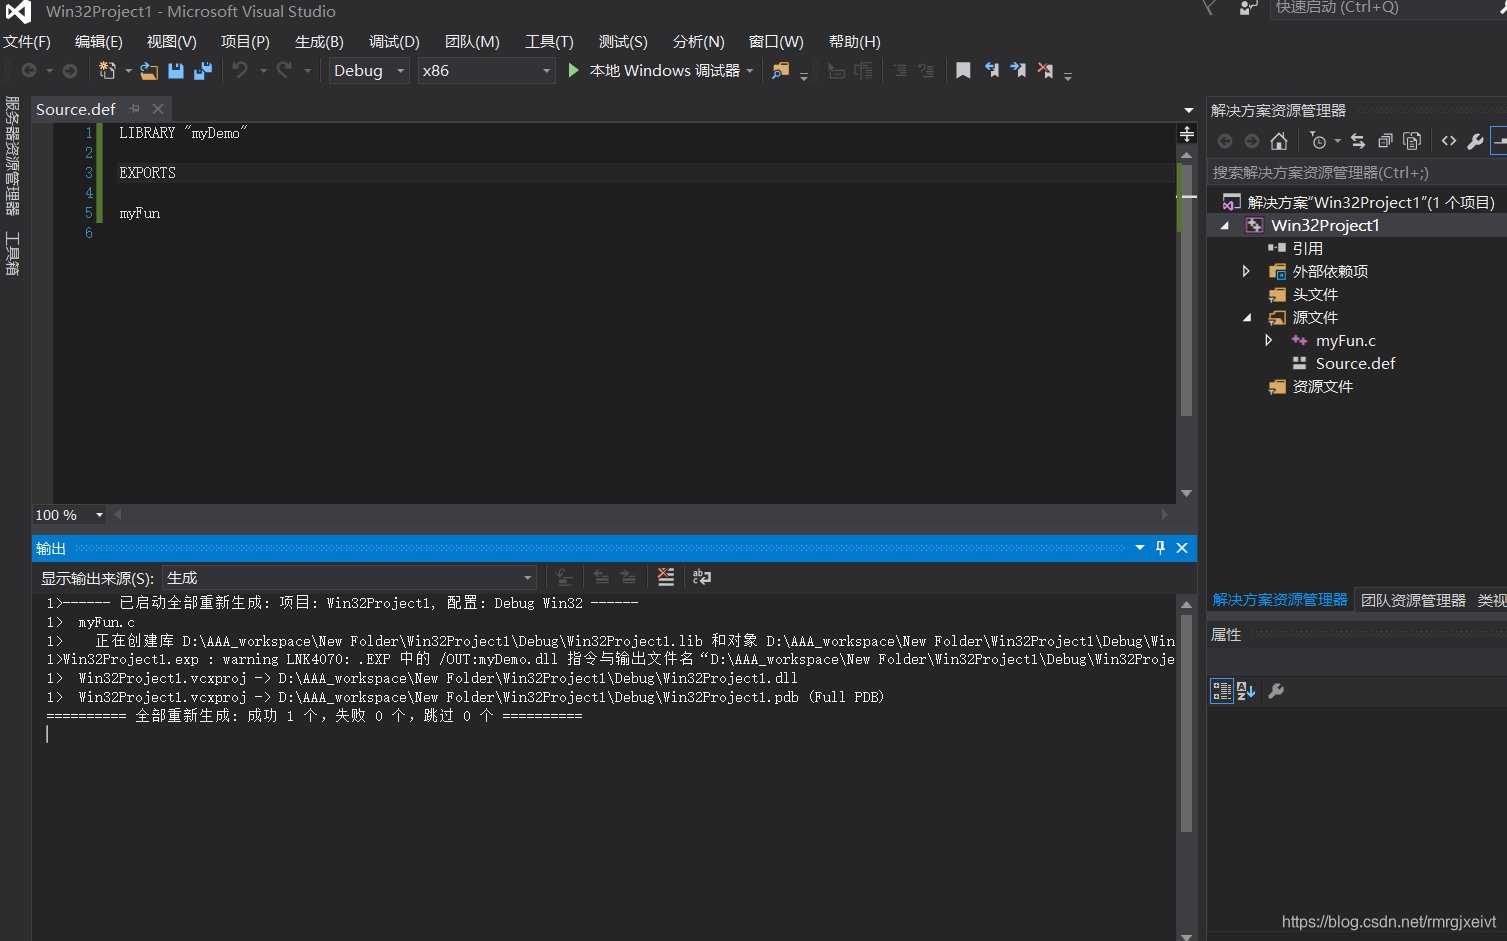Clear All icon in Output panel toolbar

coord(666,577)
